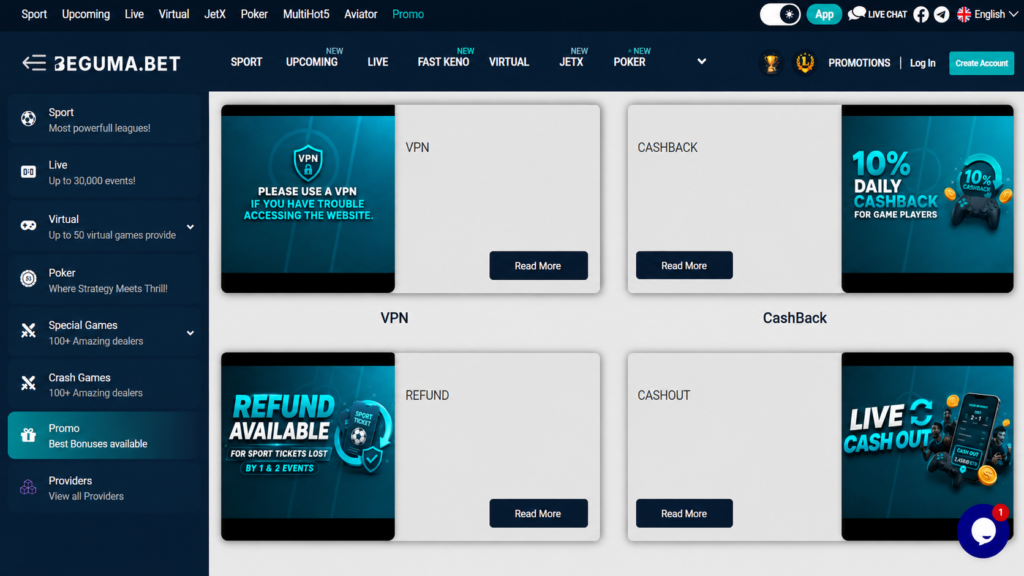Viewport: 1024px width, 576px height.
Task: Click the CashBack caption below card
Action: click(795, 318)
